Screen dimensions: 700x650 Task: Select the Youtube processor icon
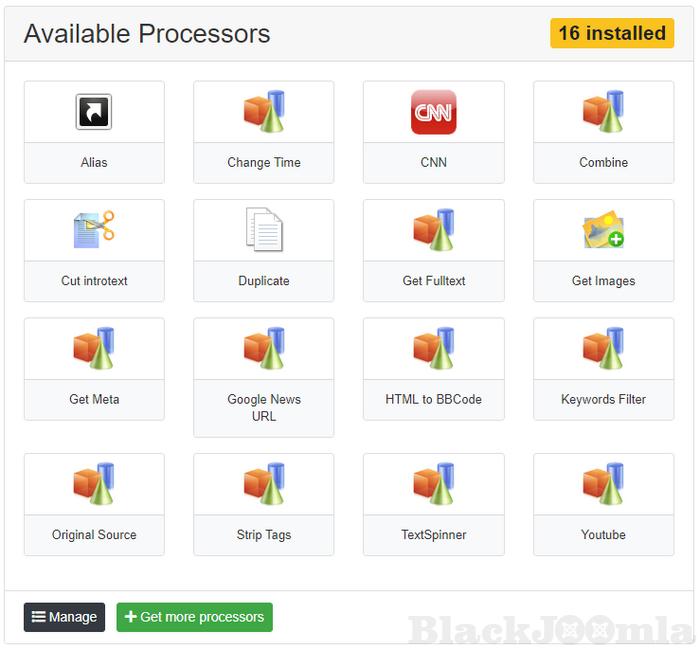[x=603, y=484]
